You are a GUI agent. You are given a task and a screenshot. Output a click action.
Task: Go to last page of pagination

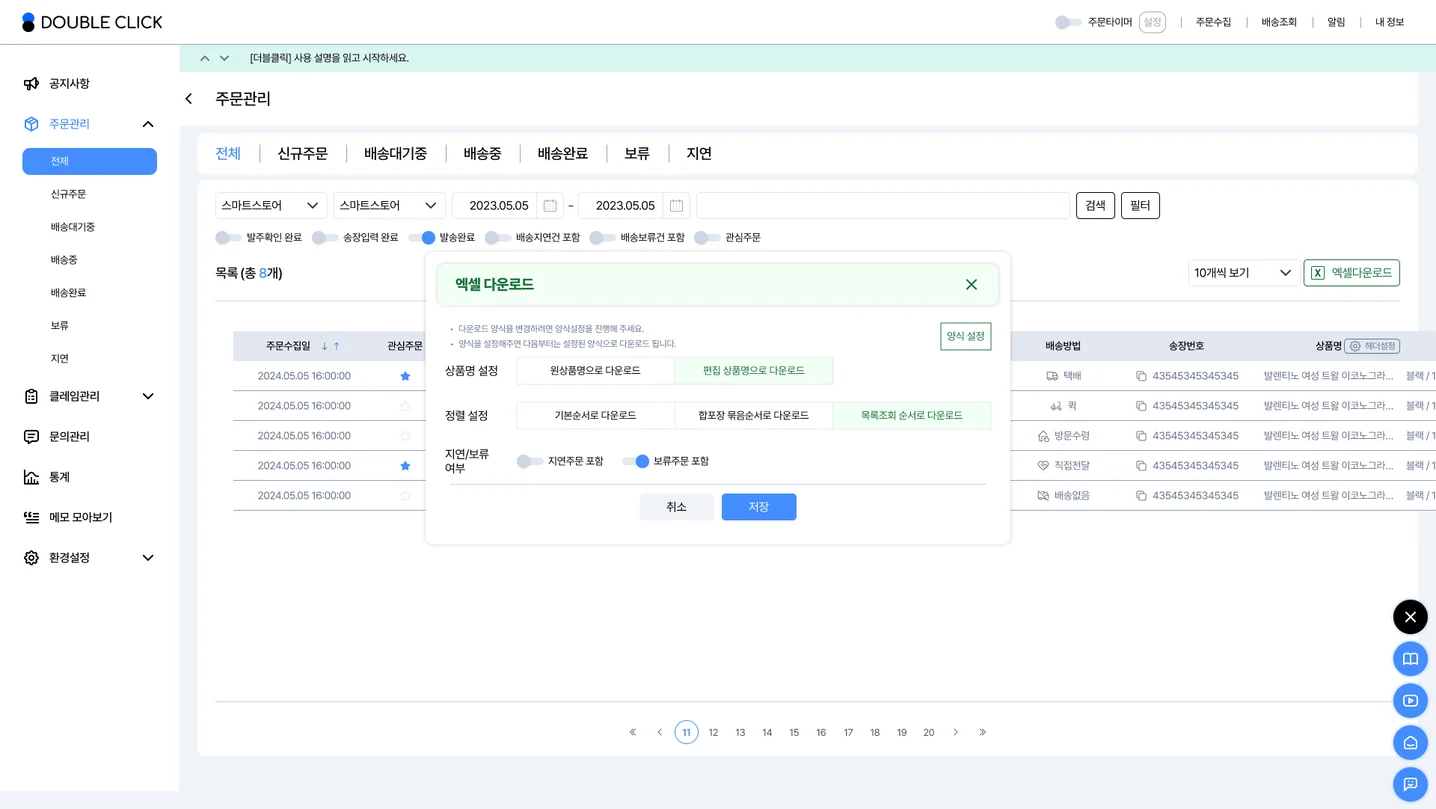(x=983, y=733)
